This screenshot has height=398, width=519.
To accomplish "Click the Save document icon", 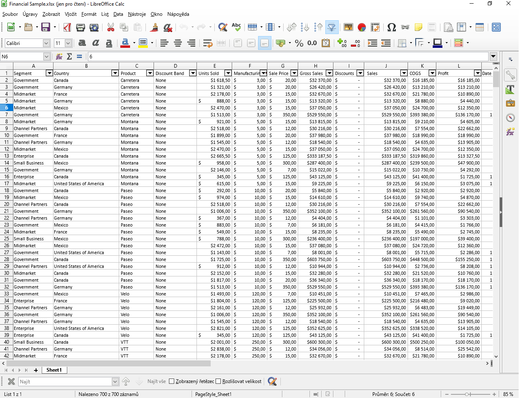I will point(45,27).
